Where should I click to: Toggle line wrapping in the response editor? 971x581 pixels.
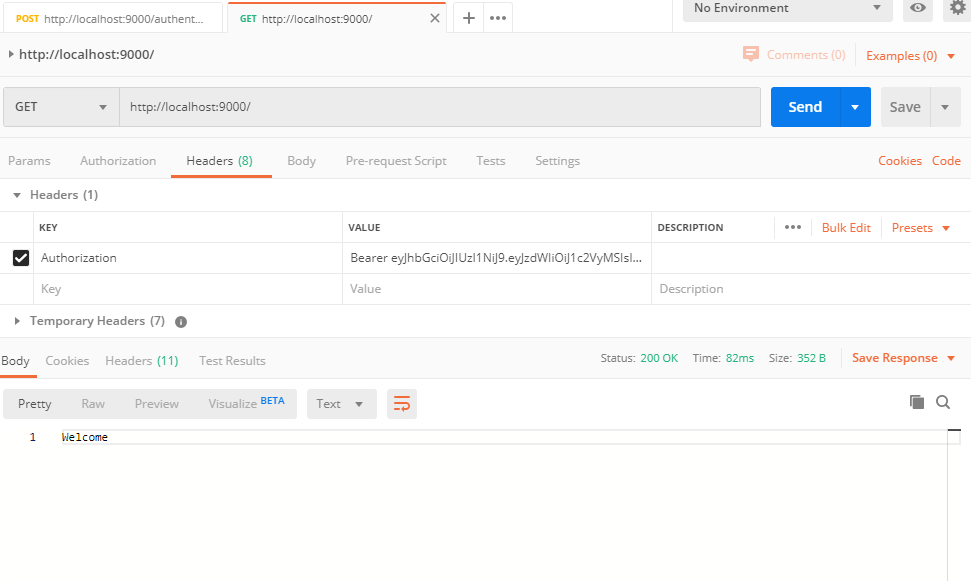point(401,403)
